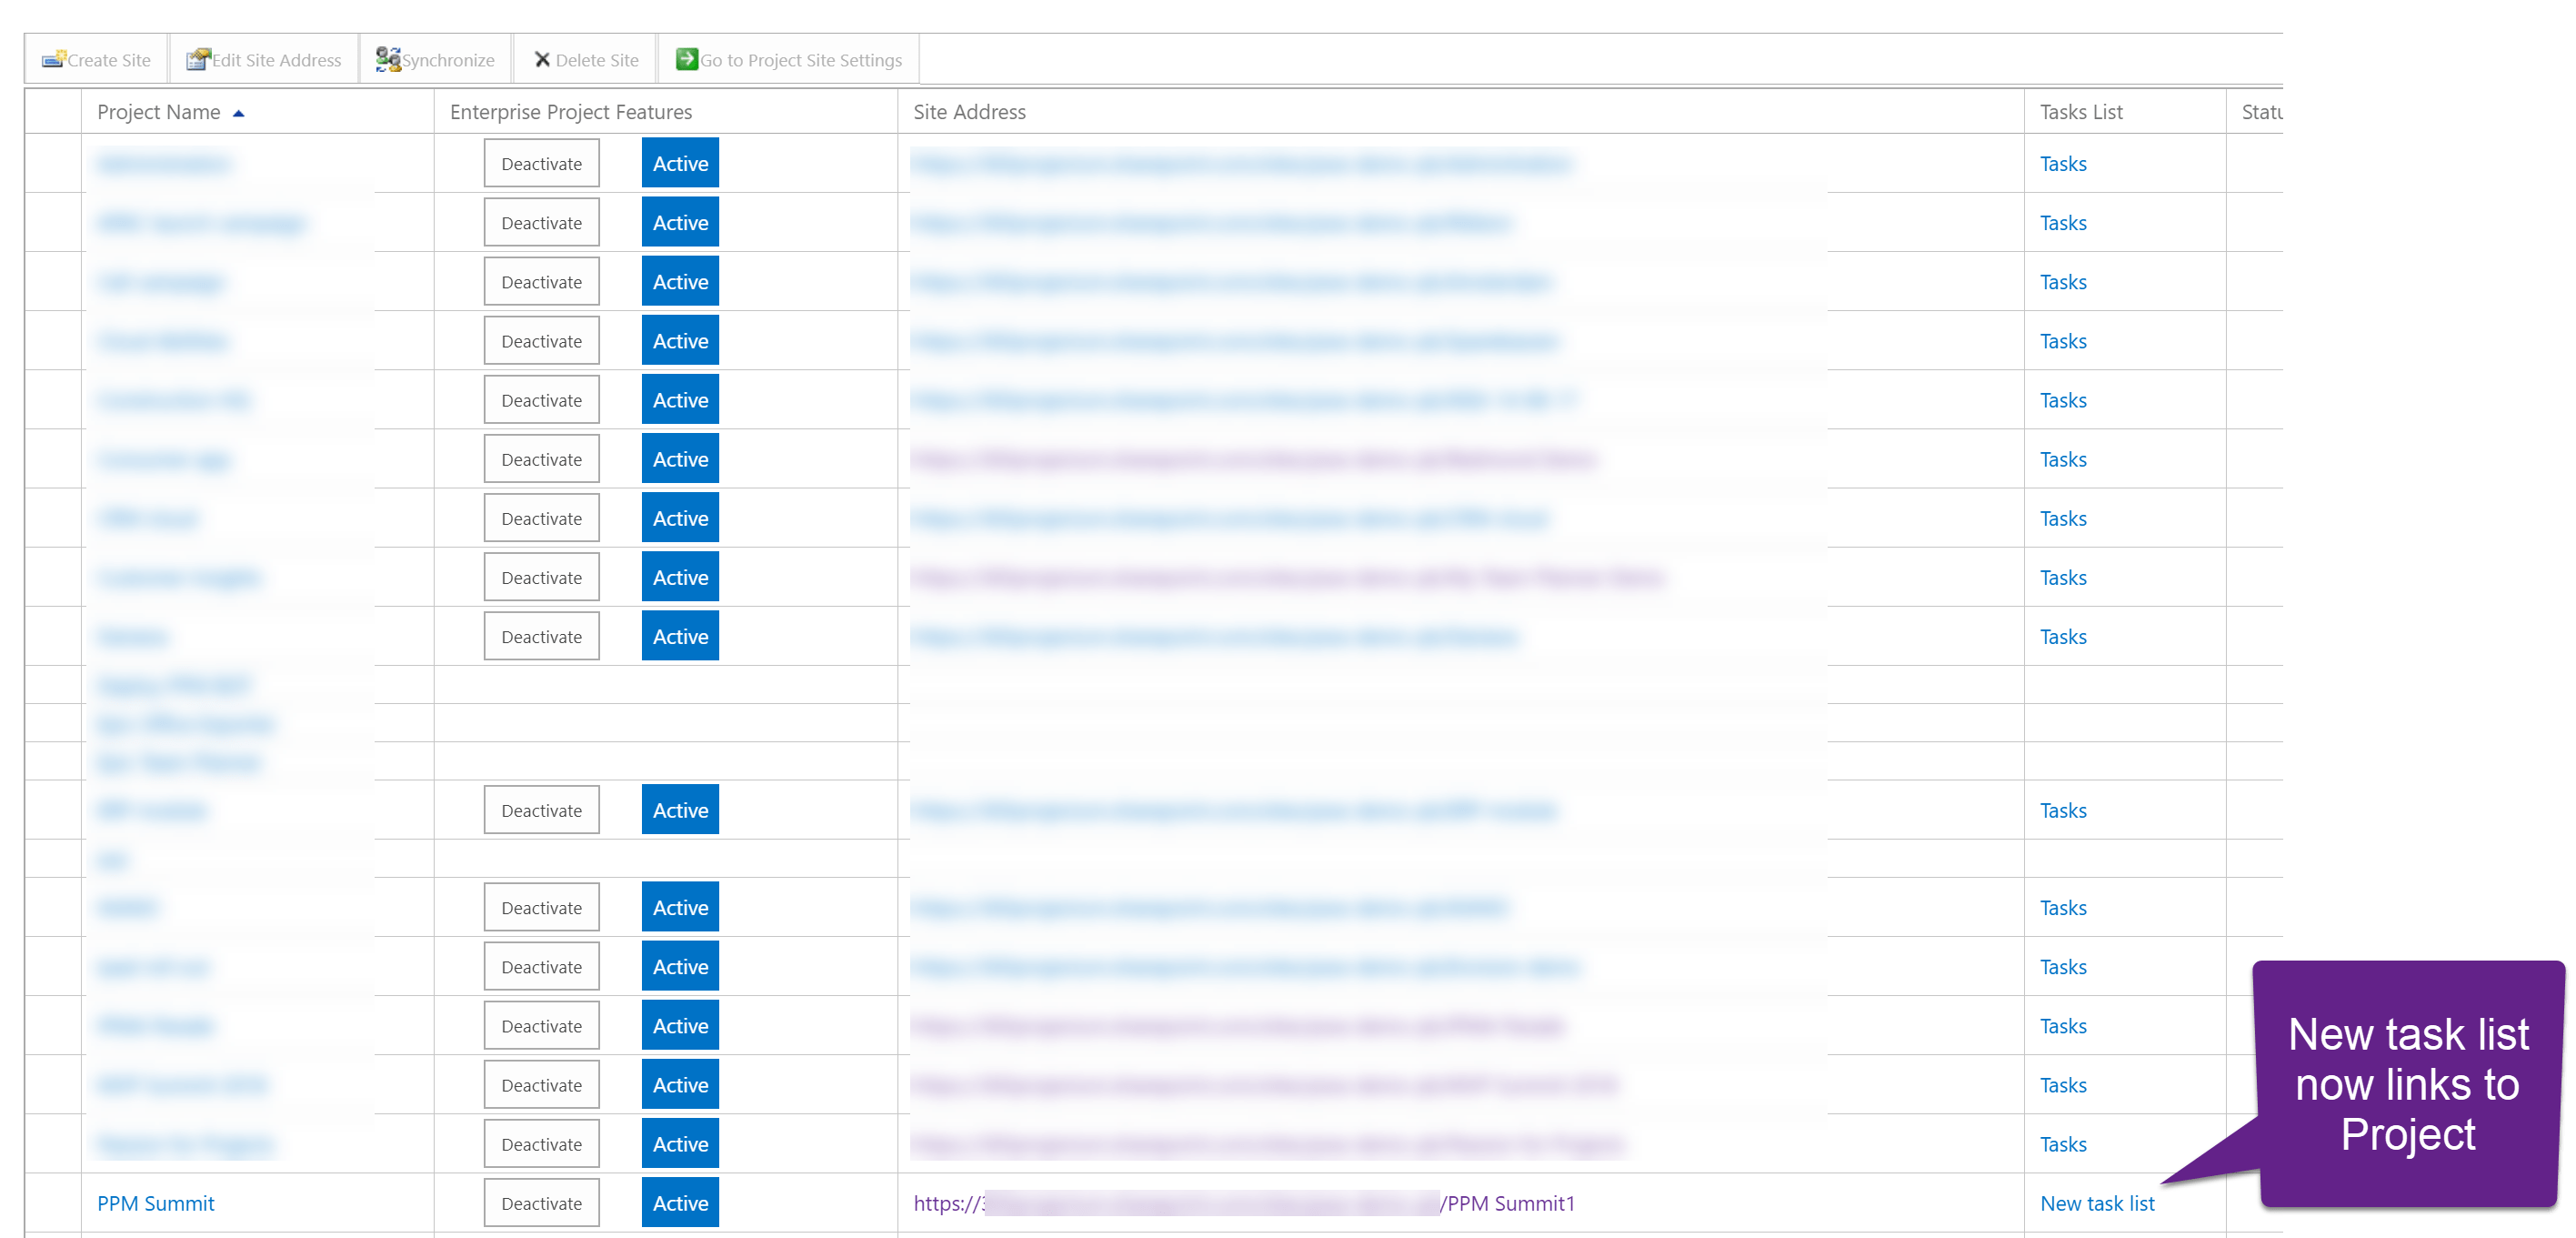2576x1238 pixels.
Task: Click the Edit Site Address icon
Action: (198, 59)
